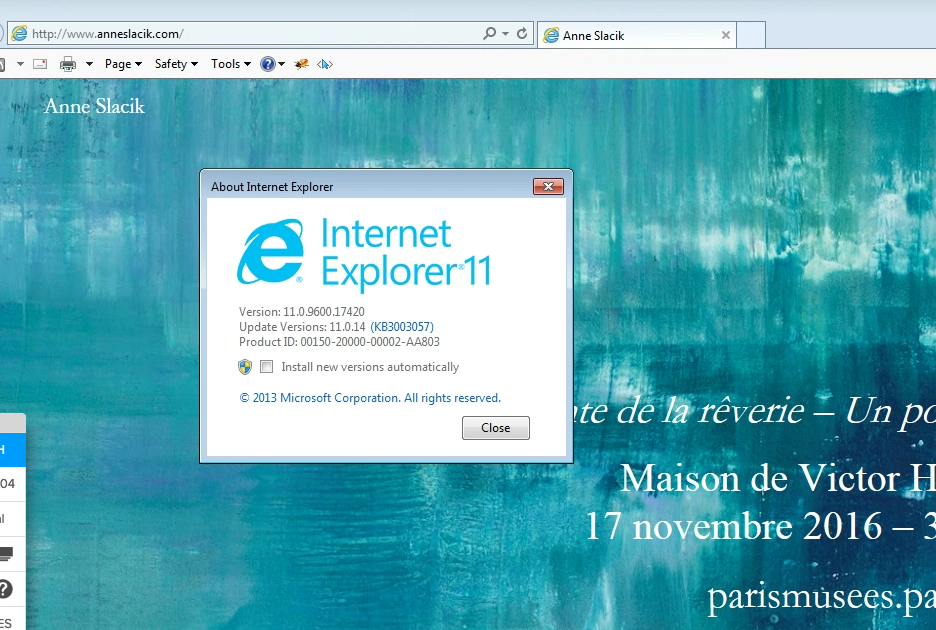Click the printer icon in command bar
Screen dimensions: 936x630
click(68, 64)
